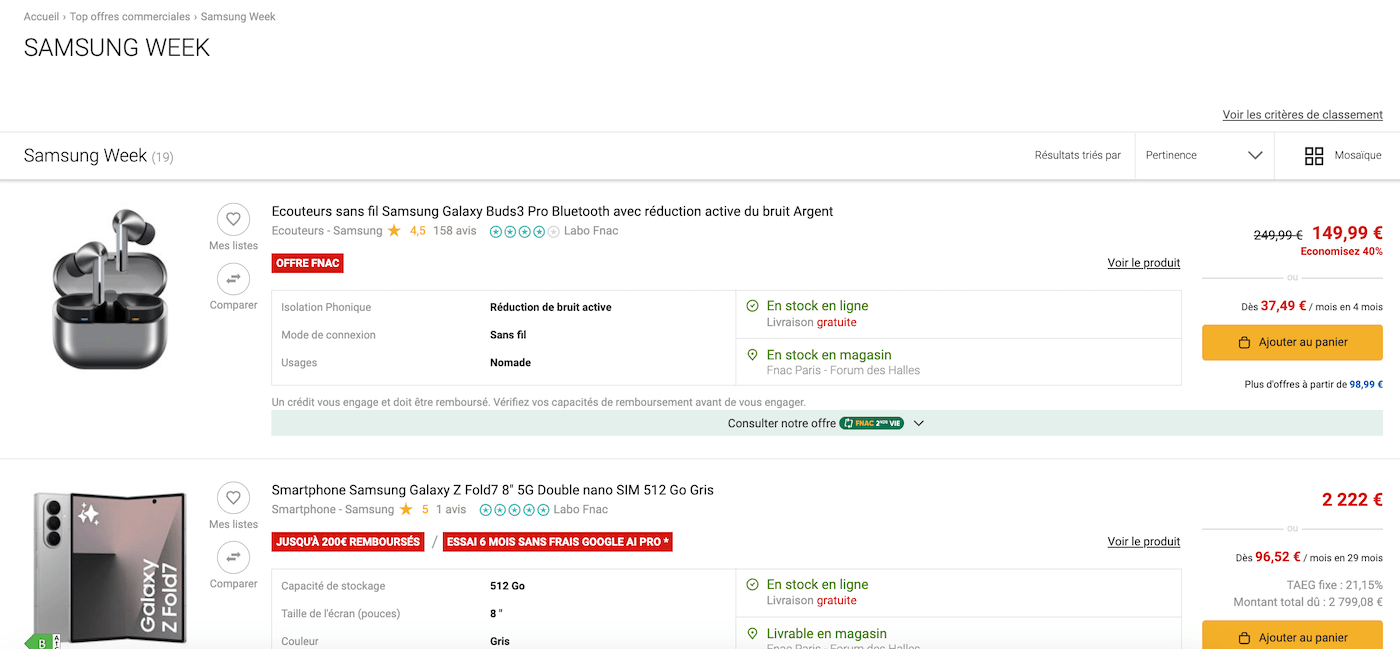Click compare icon for Galaxy Z Fold7
Viewport: 1400px width, 649px height.
coord(233,558)
